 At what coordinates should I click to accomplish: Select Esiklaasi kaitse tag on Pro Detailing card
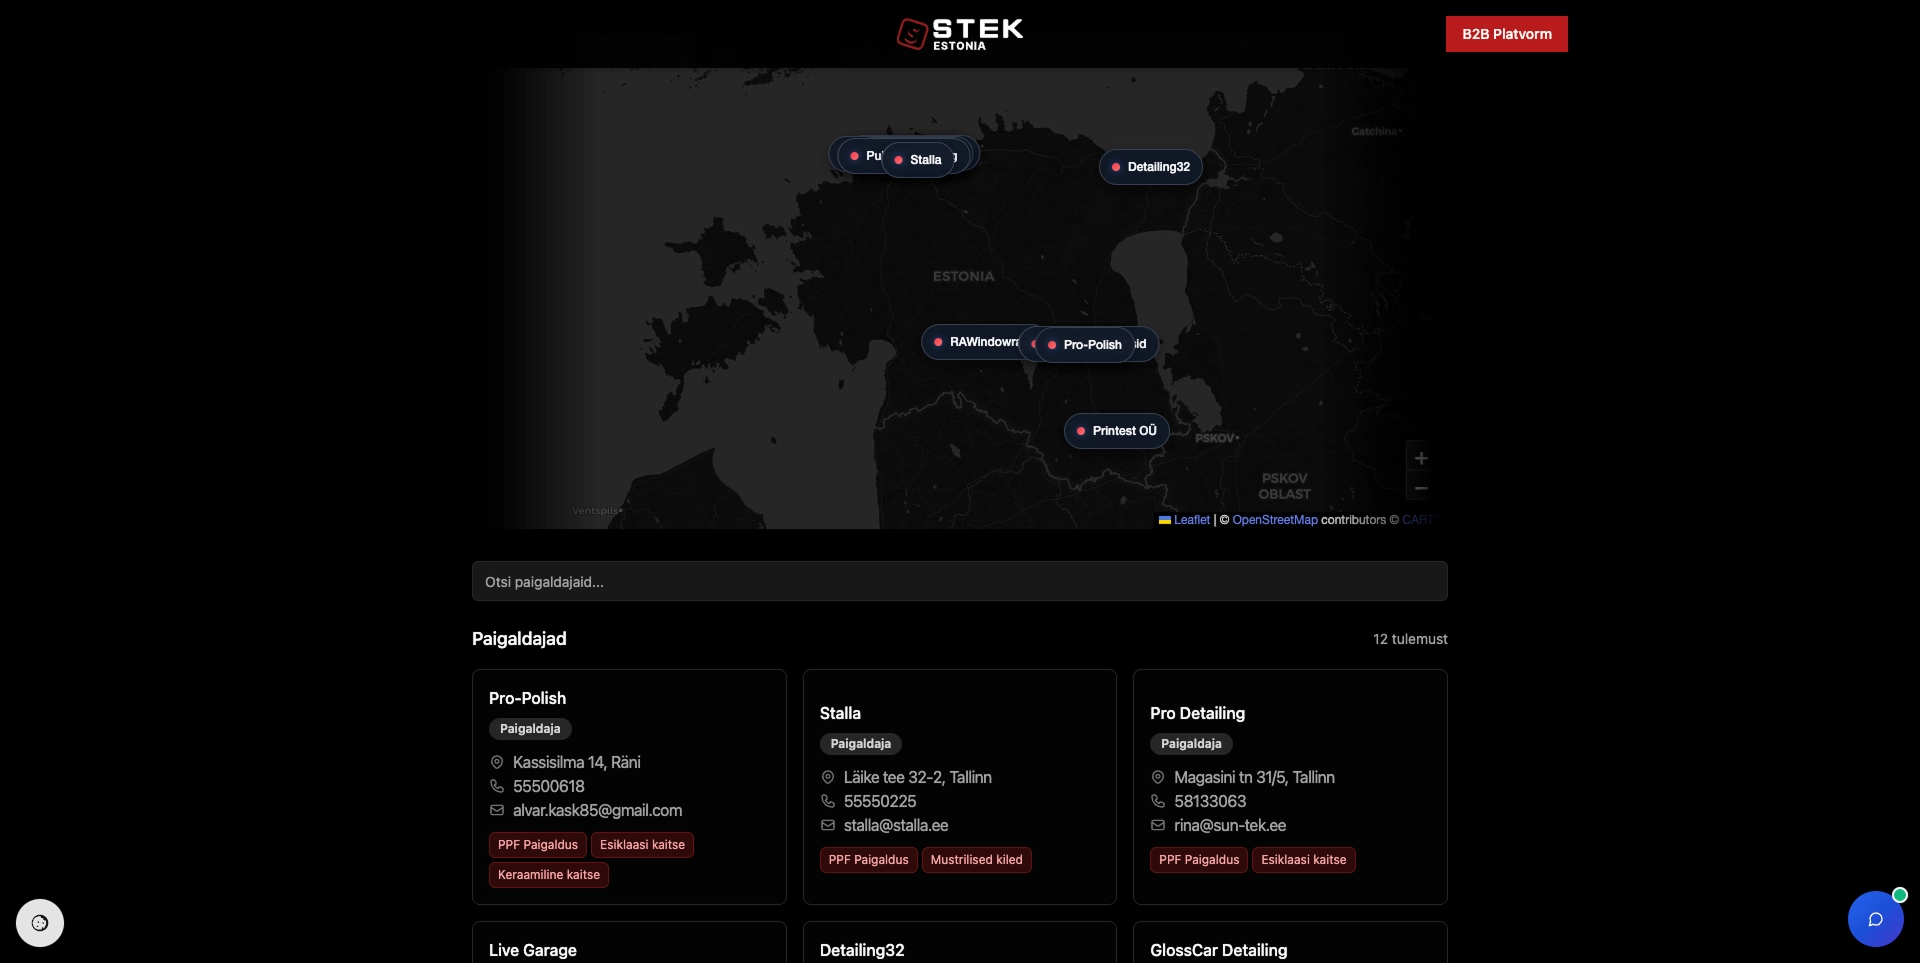point(1304,860)
